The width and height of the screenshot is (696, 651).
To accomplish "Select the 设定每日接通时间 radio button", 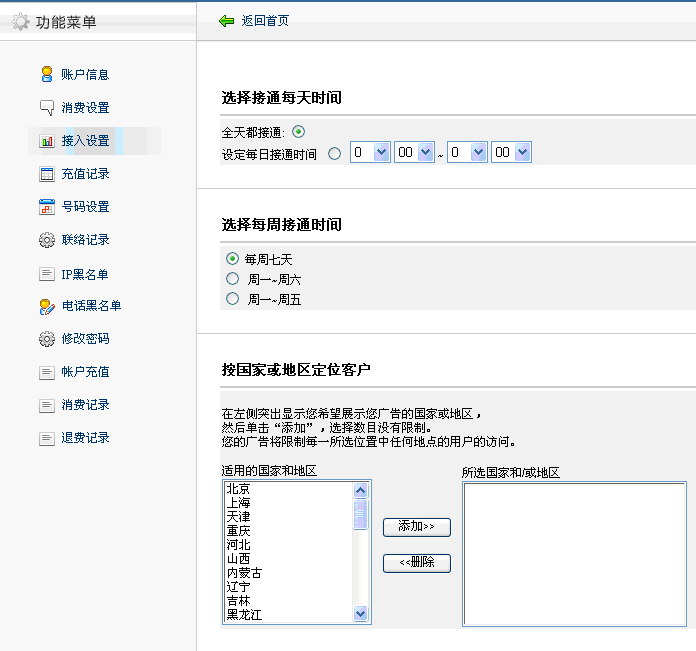I will tap(334, 153).
